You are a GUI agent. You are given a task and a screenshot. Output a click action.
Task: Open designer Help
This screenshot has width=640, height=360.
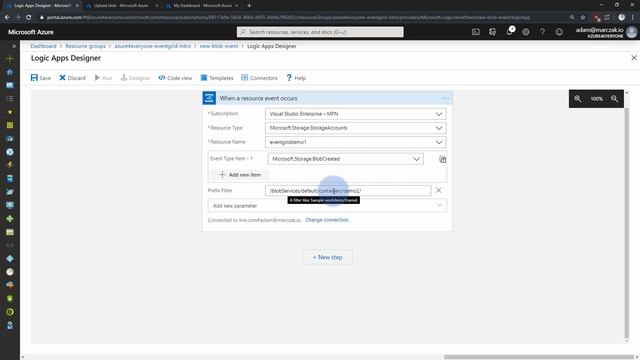pos(296,78)
